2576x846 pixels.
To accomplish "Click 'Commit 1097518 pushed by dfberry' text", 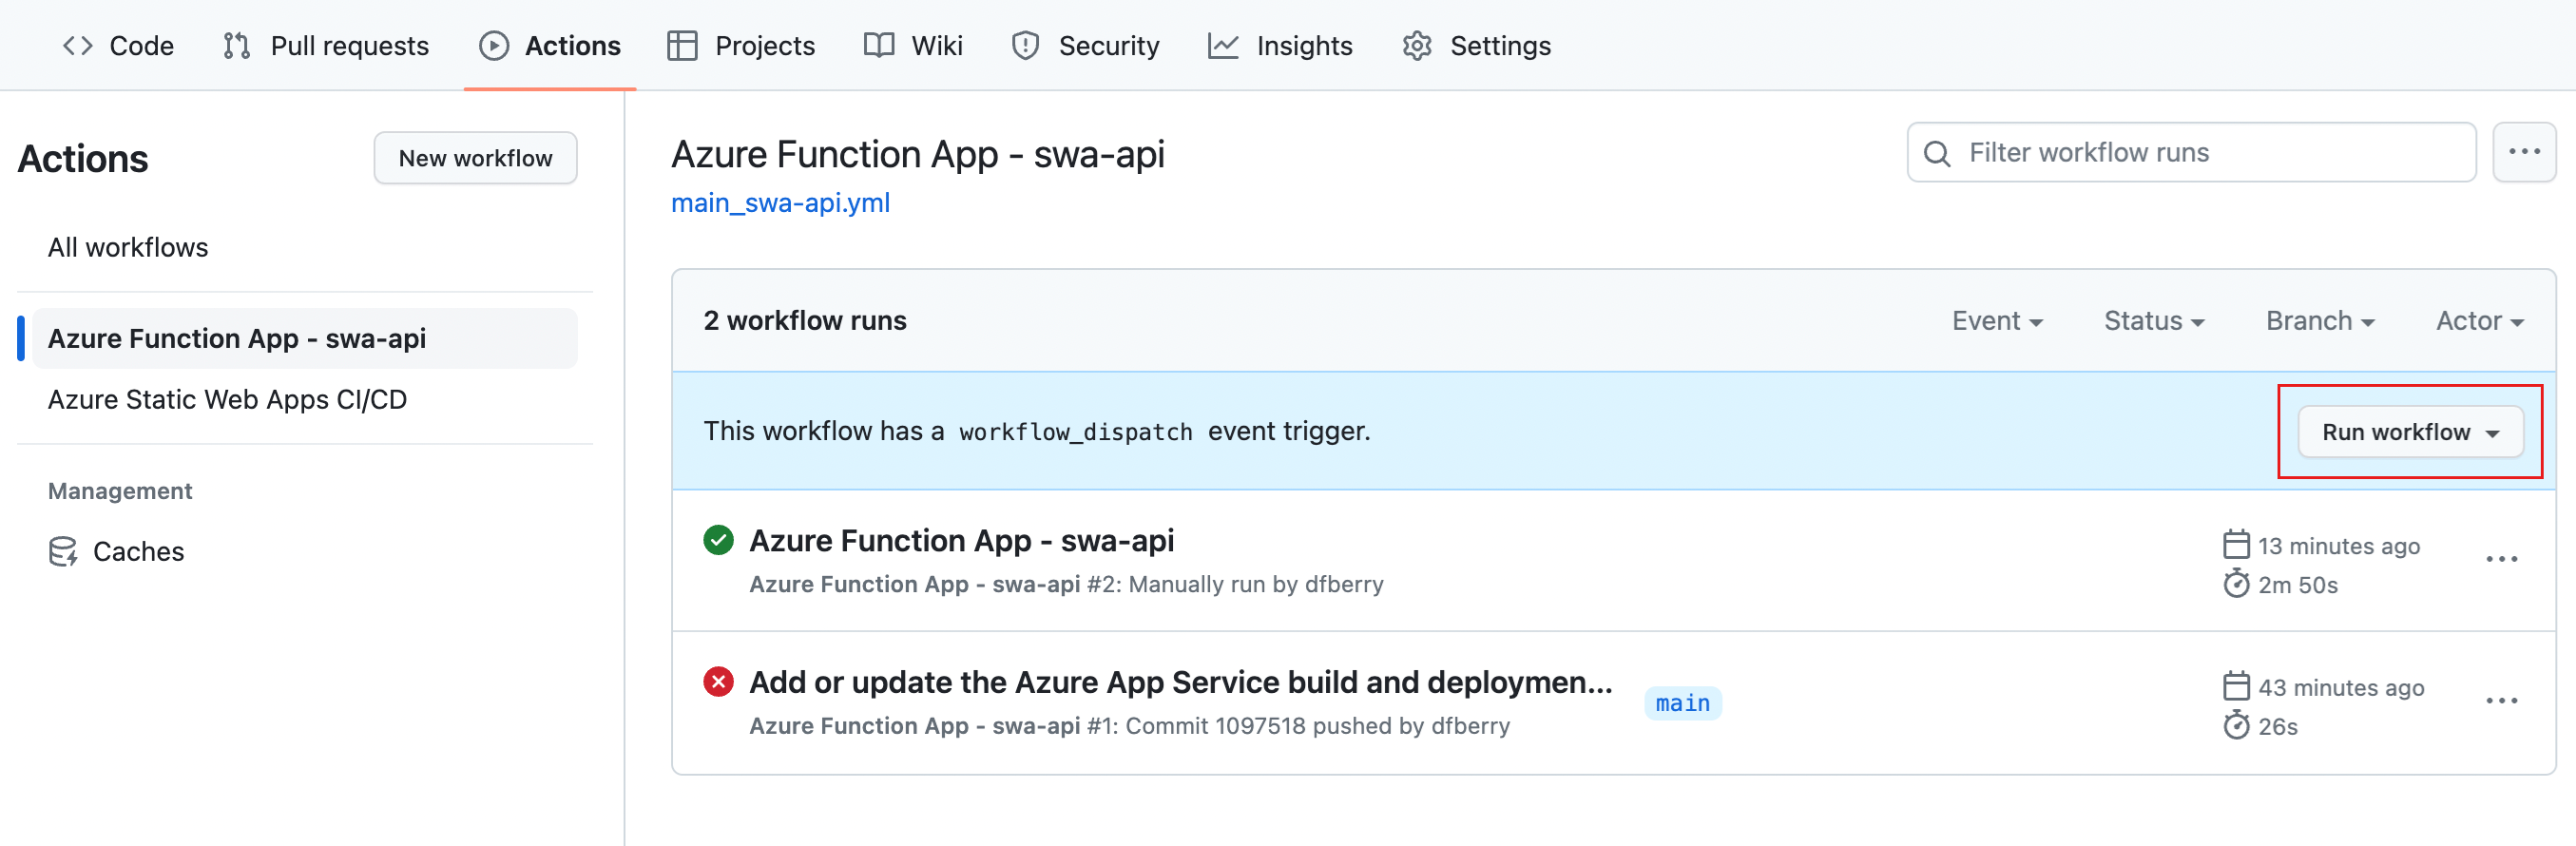I will 1317,726.
